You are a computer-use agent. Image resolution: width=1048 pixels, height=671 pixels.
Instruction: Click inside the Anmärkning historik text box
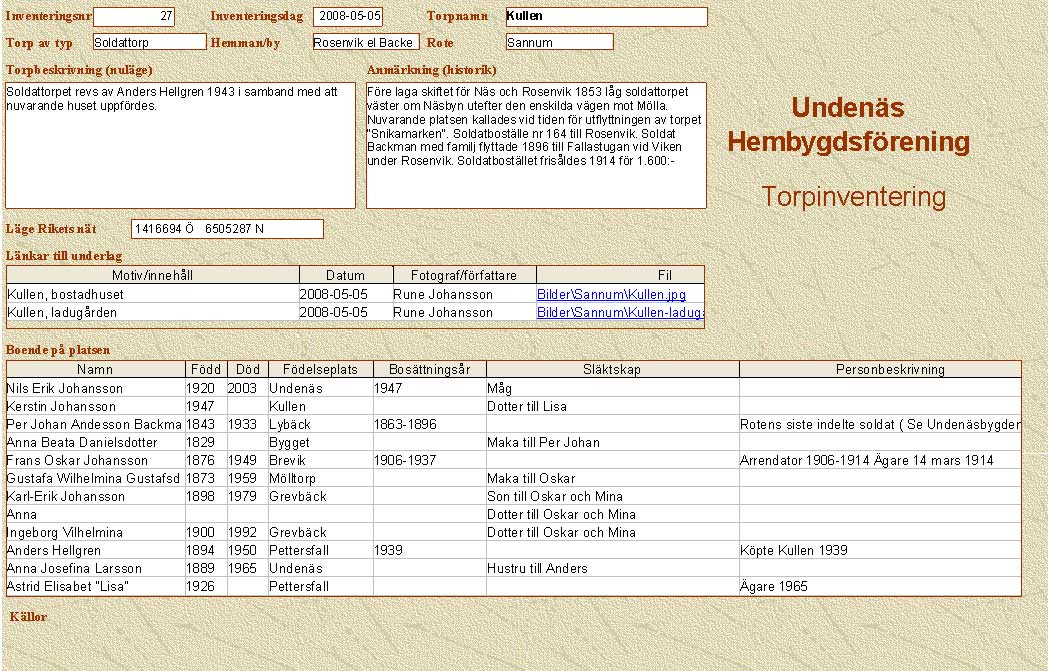(x=536, y=145)
